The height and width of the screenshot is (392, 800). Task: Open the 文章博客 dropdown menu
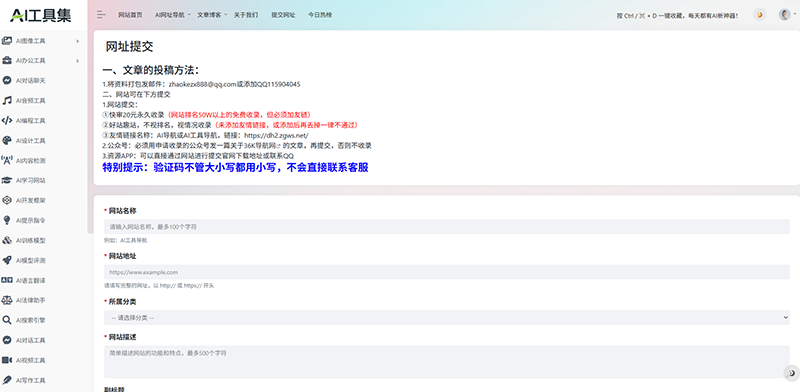[212, 15]
